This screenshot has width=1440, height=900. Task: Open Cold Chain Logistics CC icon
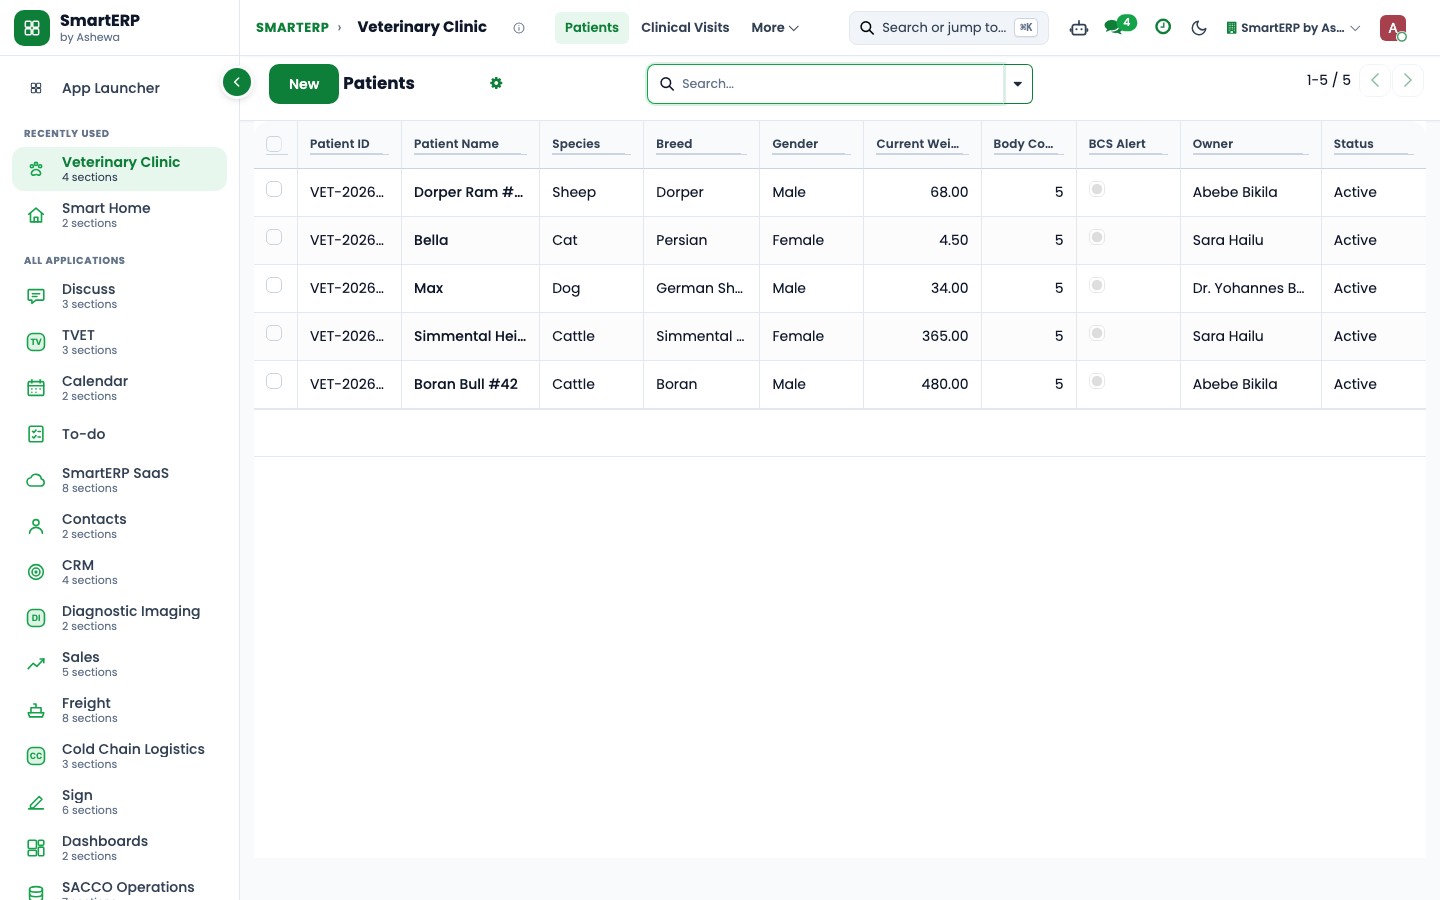tap(36, 756)
